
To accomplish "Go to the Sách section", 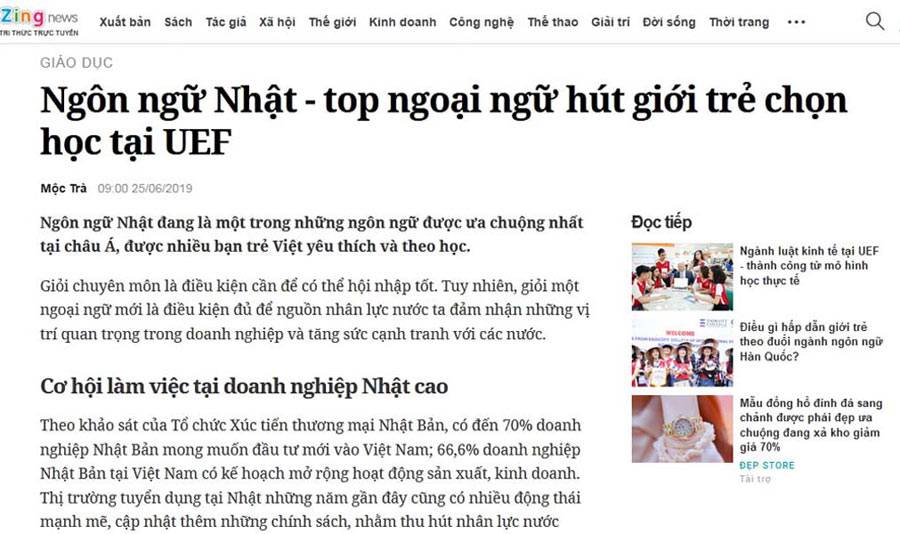I will click(x=178, y=22).
